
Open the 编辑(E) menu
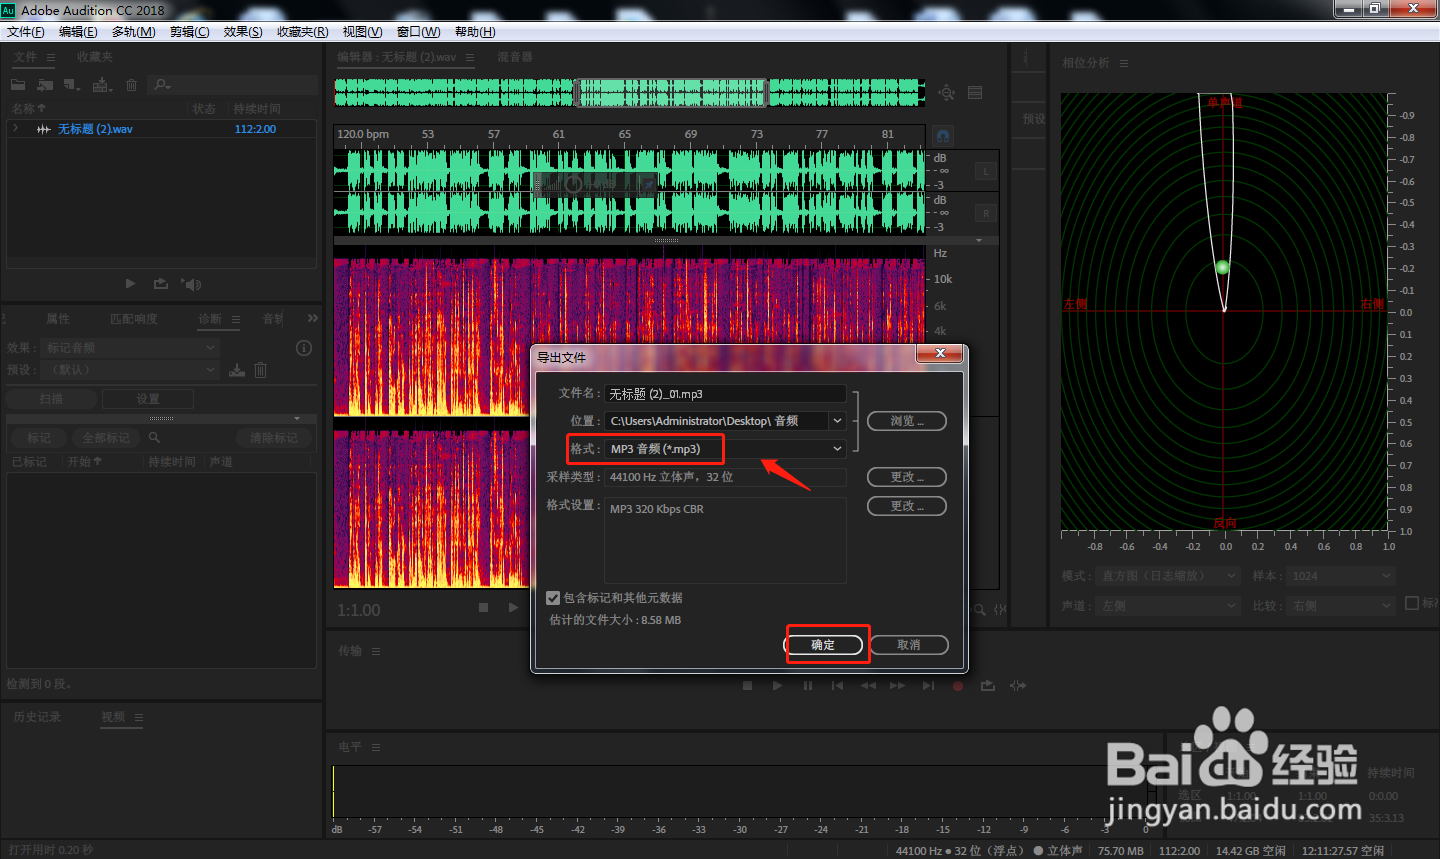(78, 32)
